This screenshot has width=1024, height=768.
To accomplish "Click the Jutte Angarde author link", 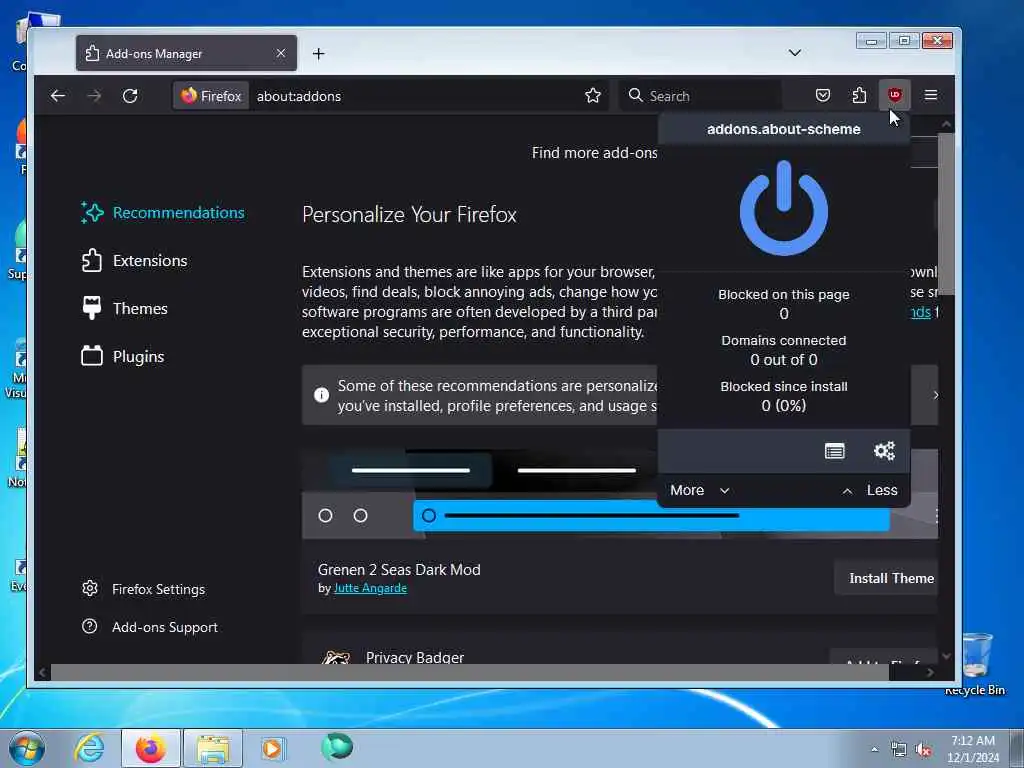I will pyautogui.click(x=370, y=588).
